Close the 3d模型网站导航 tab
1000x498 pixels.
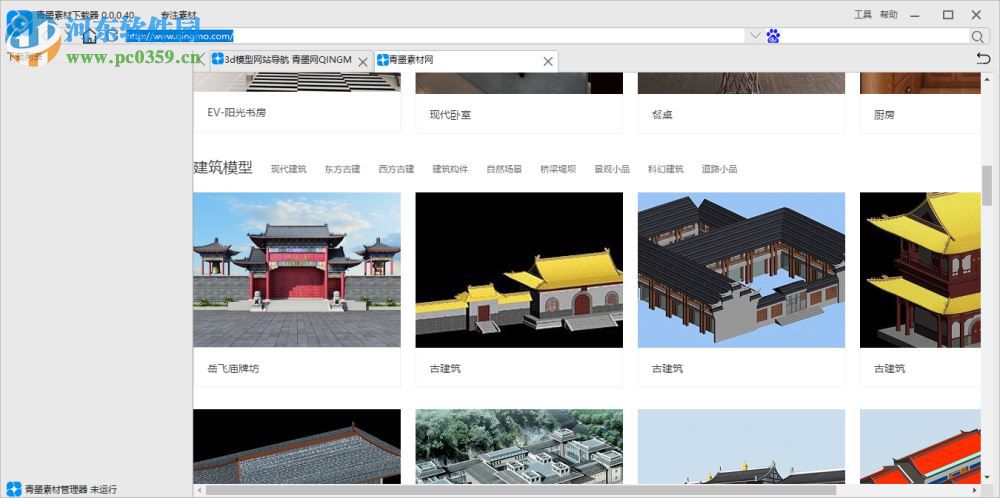(362, 62)
